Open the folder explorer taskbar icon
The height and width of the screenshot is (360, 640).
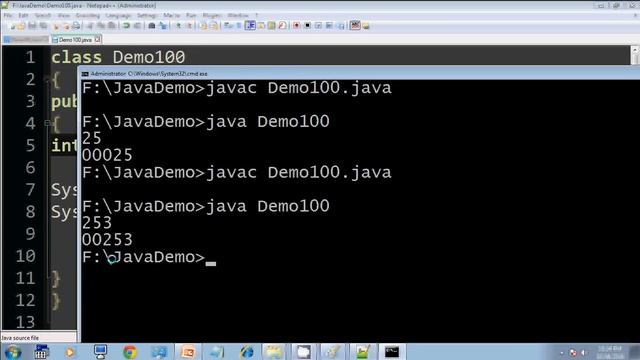click(274, 352)
